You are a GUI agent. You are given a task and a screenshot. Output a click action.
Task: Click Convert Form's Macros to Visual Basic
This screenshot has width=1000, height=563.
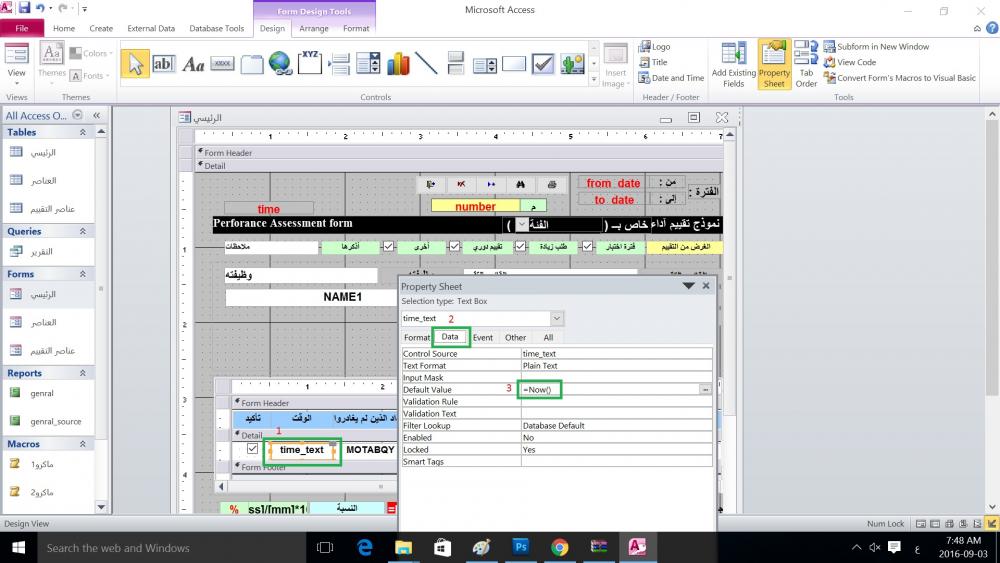[900, 78]
